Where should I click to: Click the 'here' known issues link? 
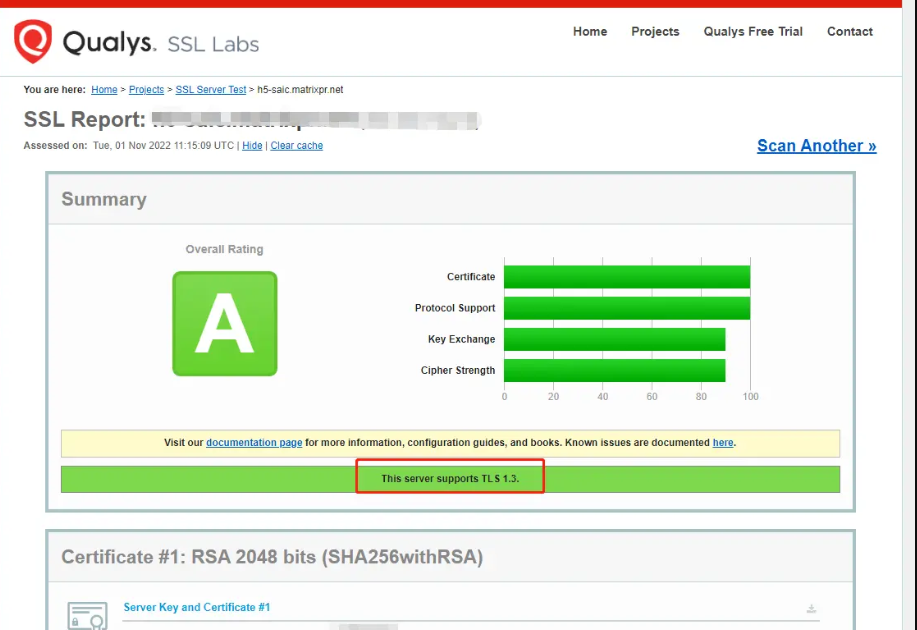[723, 443]
